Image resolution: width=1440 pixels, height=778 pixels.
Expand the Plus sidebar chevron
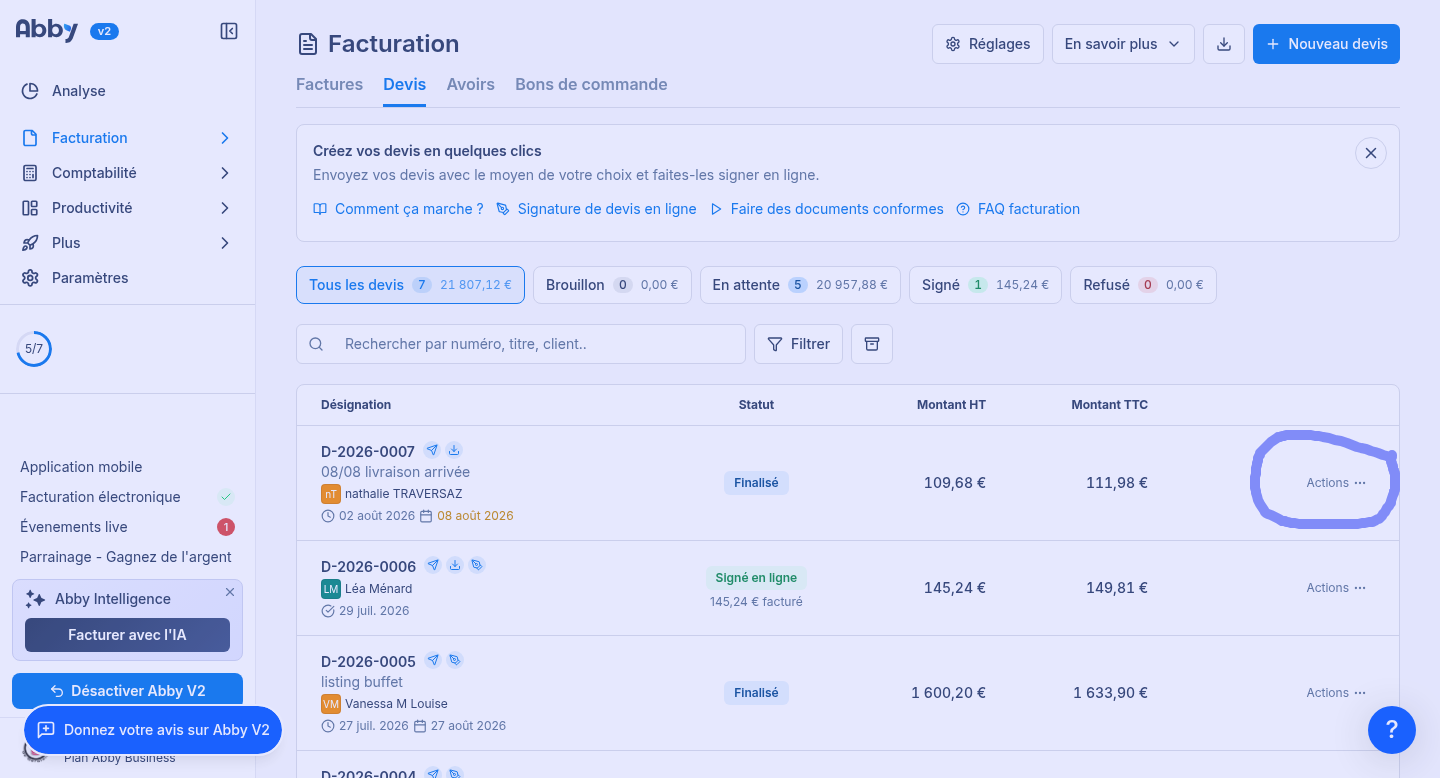(225, 243)
